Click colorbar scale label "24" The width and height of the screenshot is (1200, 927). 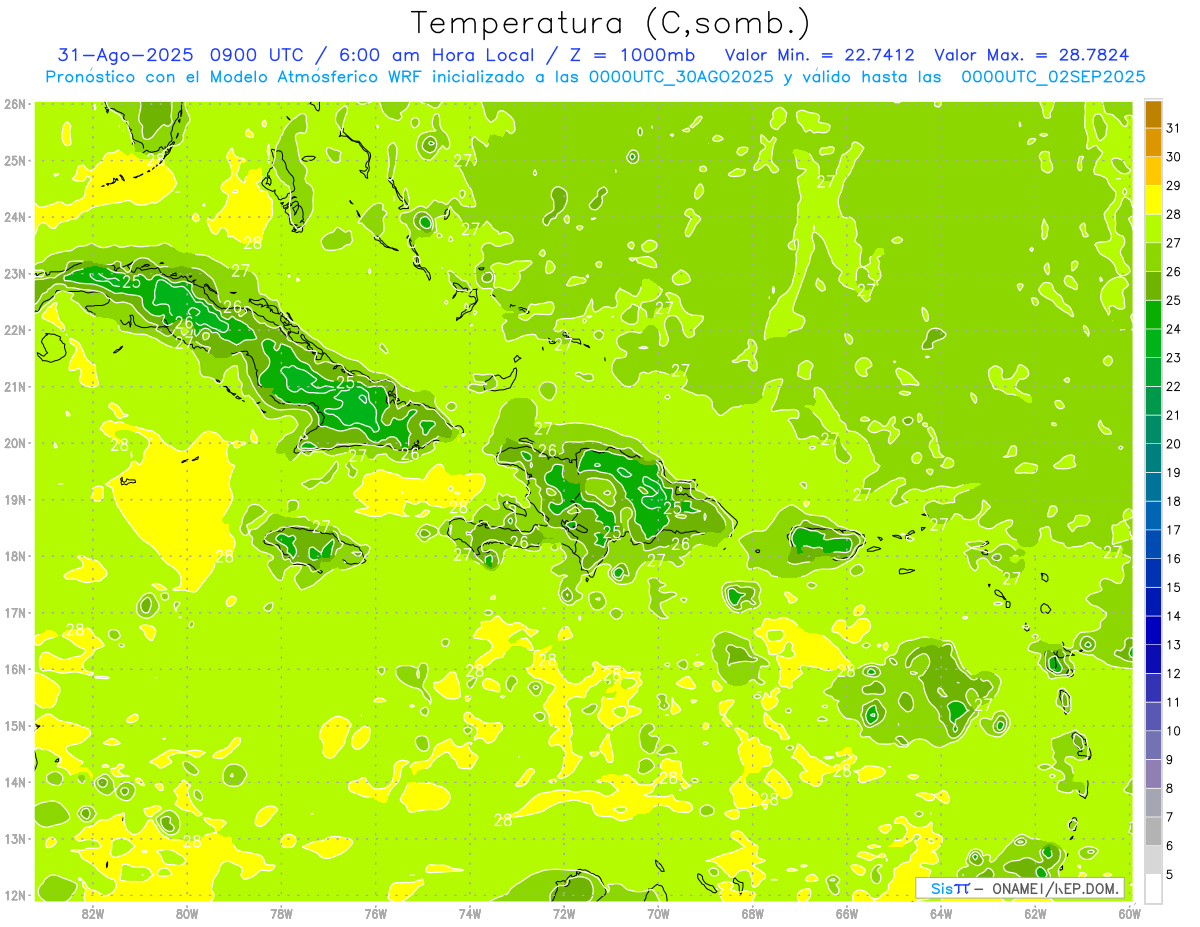pyautogui.click(x=1173, y=329)
